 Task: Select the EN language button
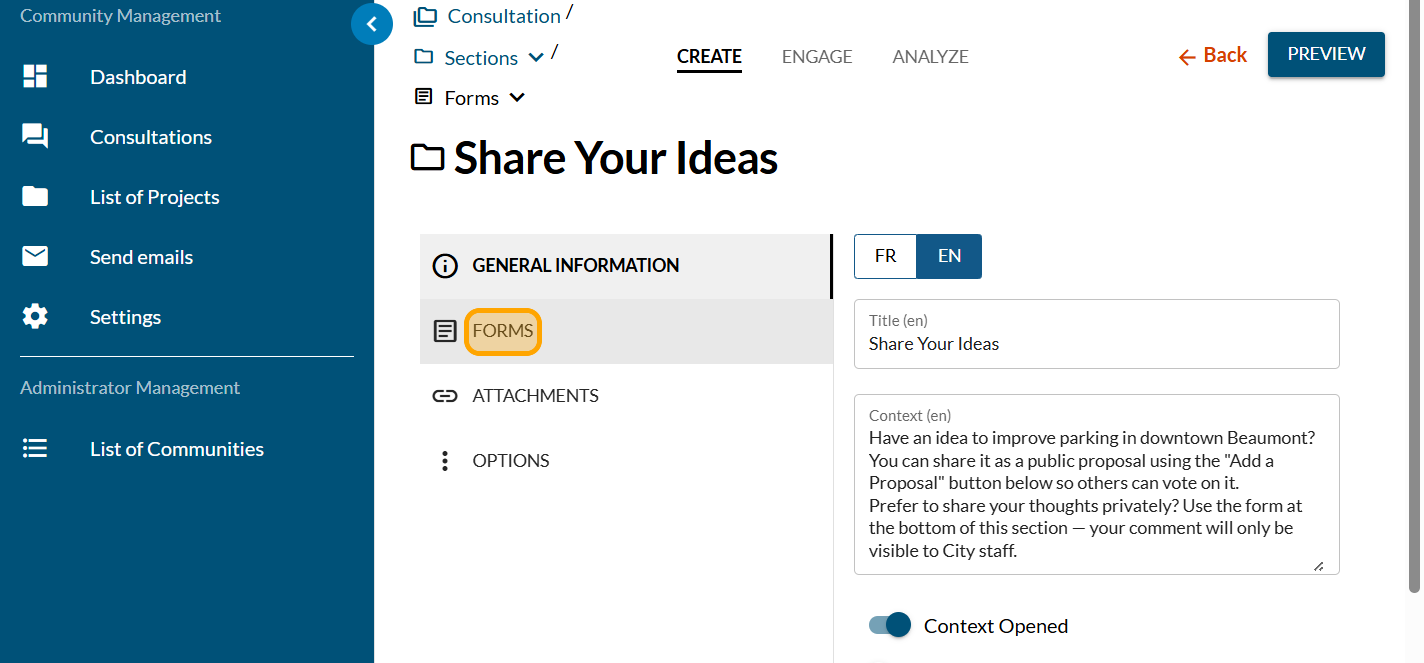coord(949,256)
